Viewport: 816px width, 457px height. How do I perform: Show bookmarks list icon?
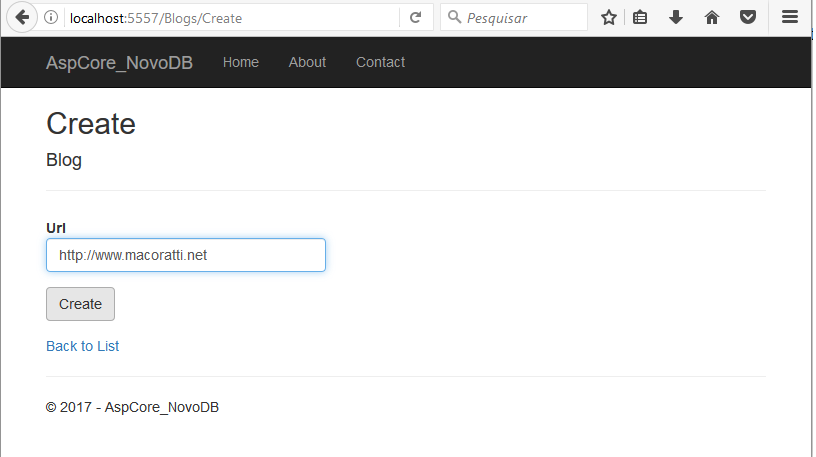click(640, 18)
